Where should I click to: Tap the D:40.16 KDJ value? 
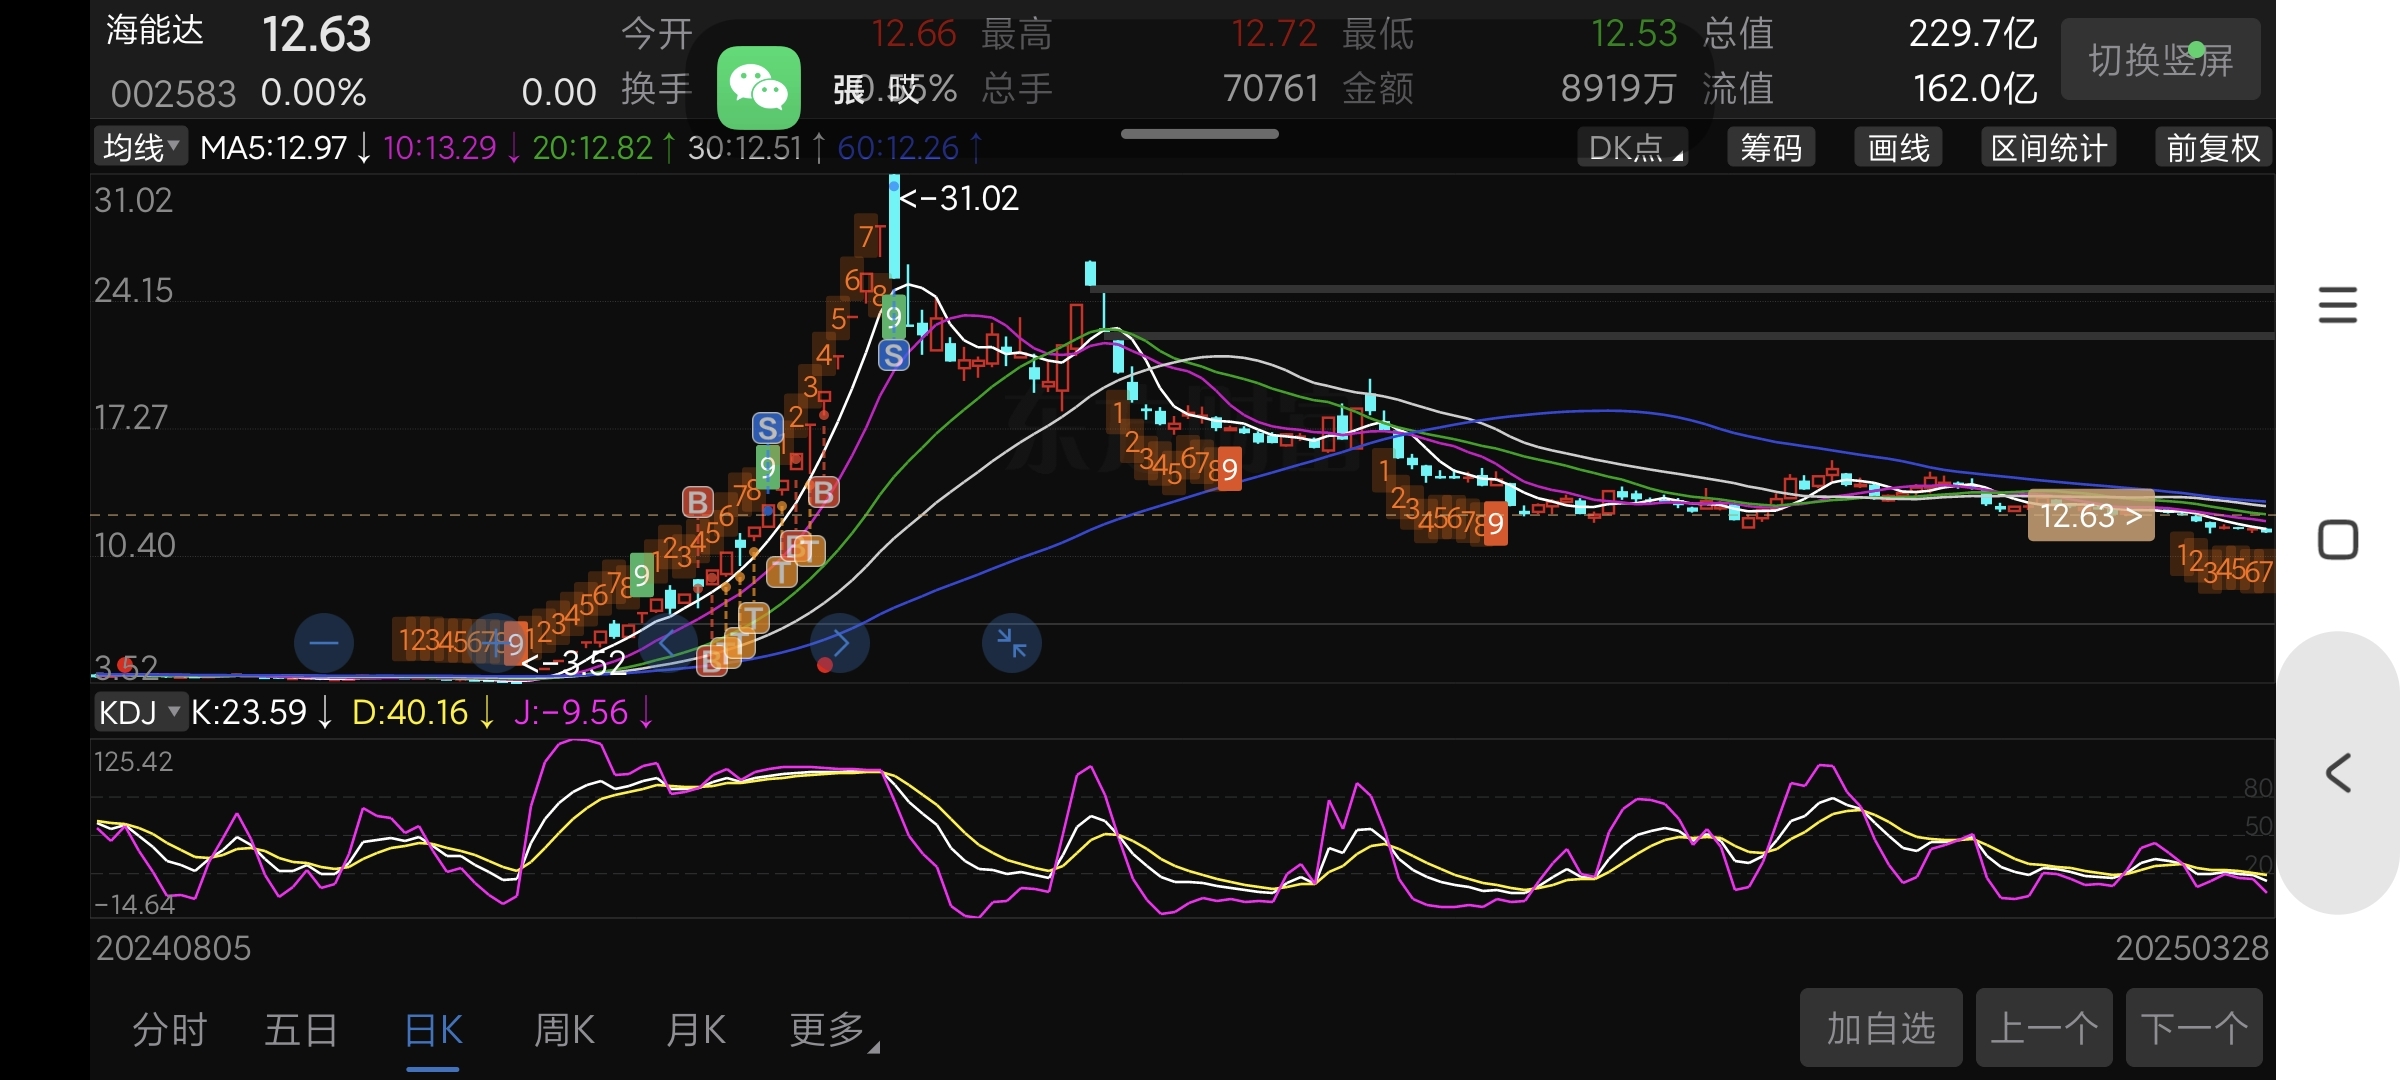tap(410, 712)
